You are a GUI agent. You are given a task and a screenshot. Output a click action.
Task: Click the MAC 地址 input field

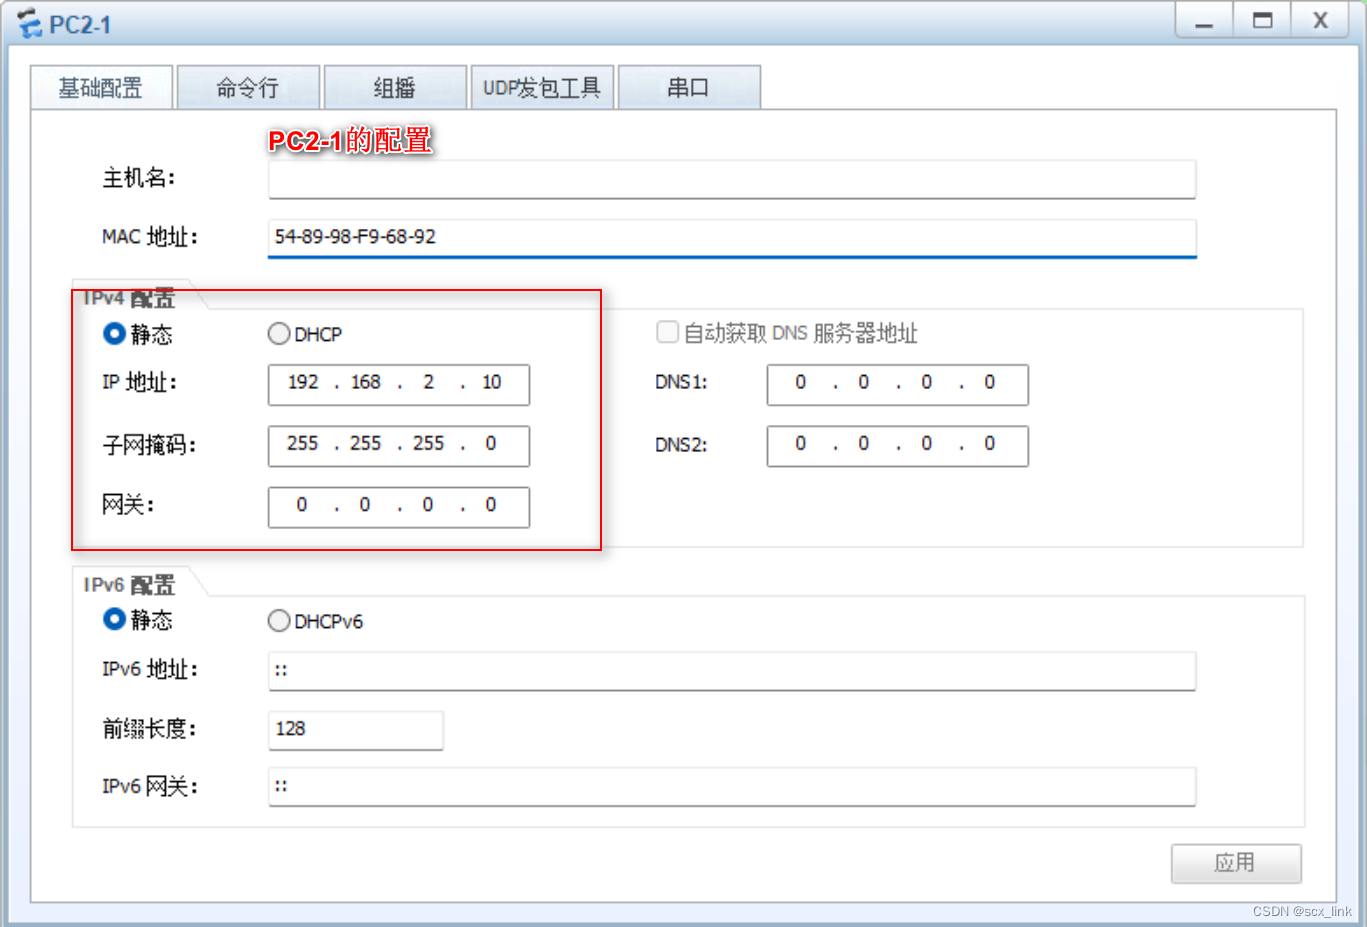point(732,238)
